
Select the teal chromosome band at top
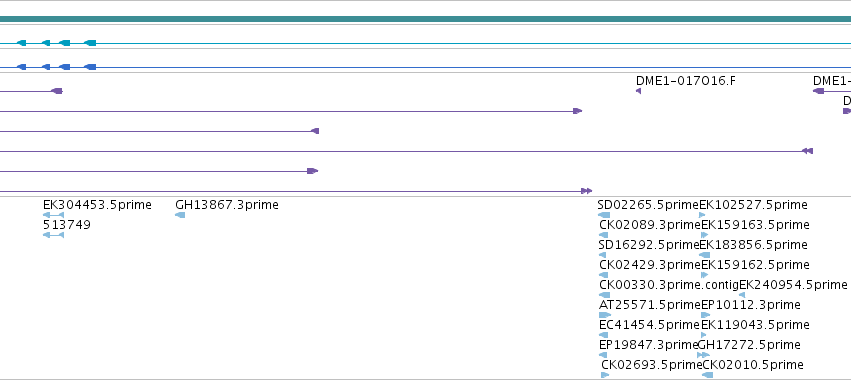tap(426, 19)
